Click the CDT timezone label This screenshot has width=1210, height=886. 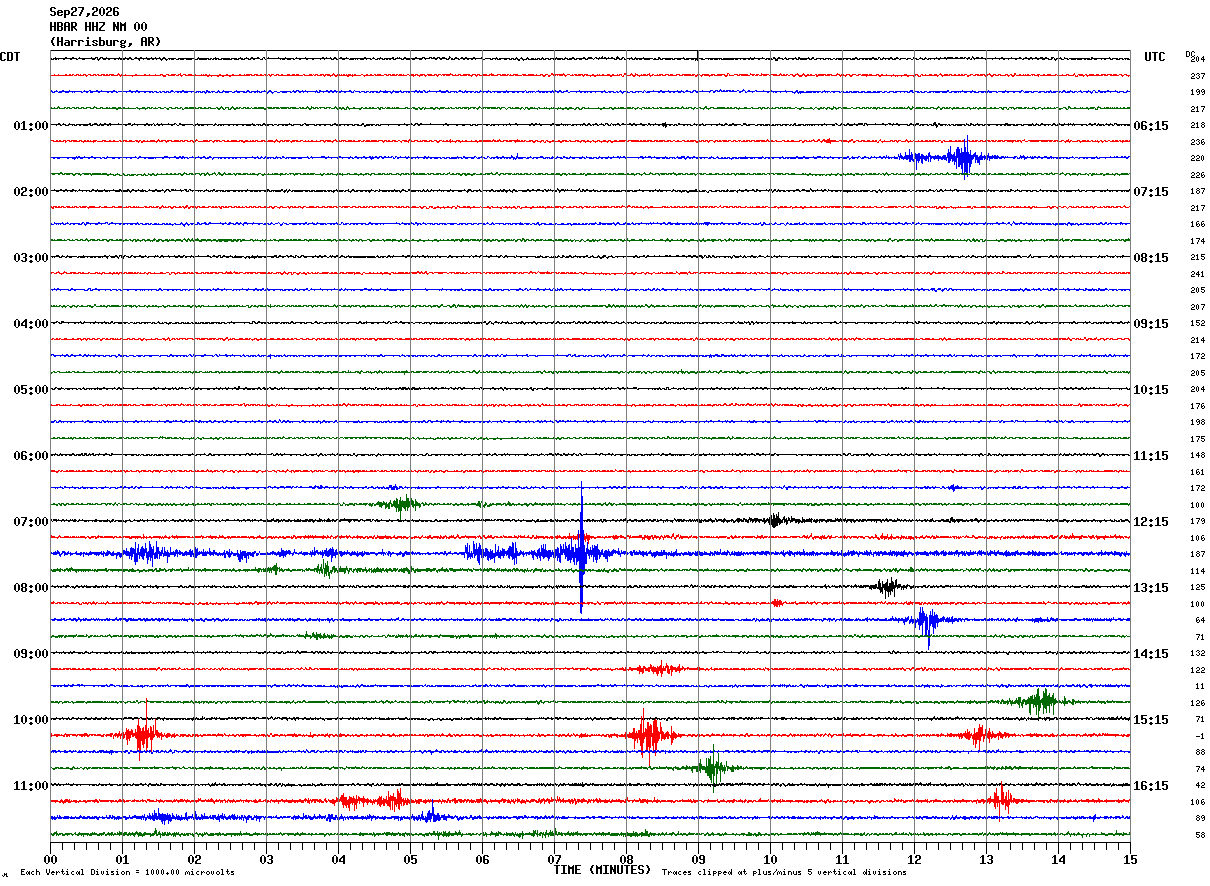(10, 57)
